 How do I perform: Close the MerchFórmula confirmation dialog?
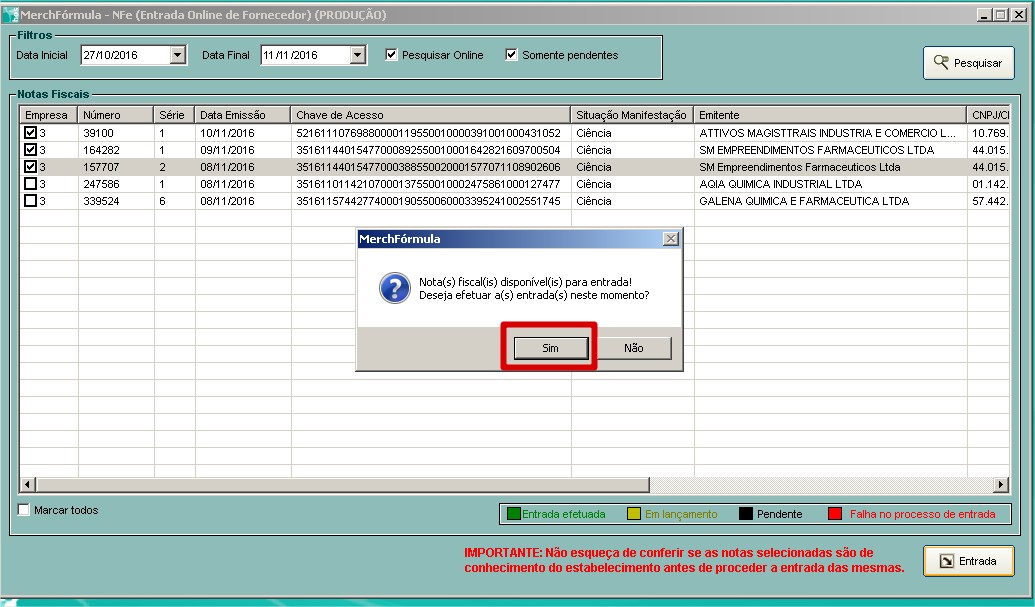pos(671,239)
